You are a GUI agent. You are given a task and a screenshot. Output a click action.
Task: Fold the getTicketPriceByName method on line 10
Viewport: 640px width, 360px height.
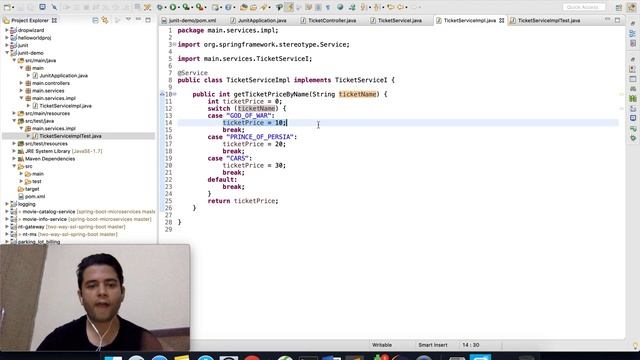(175, 94)
